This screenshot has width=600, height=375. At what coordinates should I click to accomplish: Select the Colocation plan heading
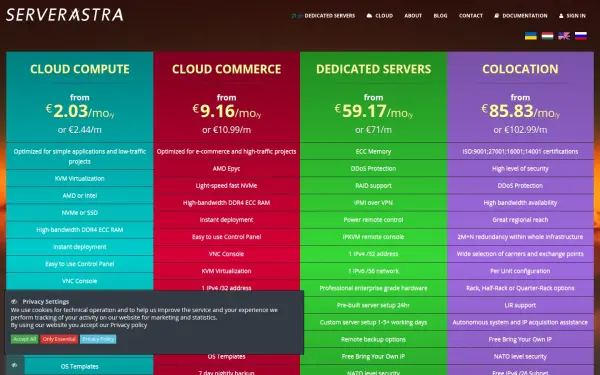coord(520,69)
